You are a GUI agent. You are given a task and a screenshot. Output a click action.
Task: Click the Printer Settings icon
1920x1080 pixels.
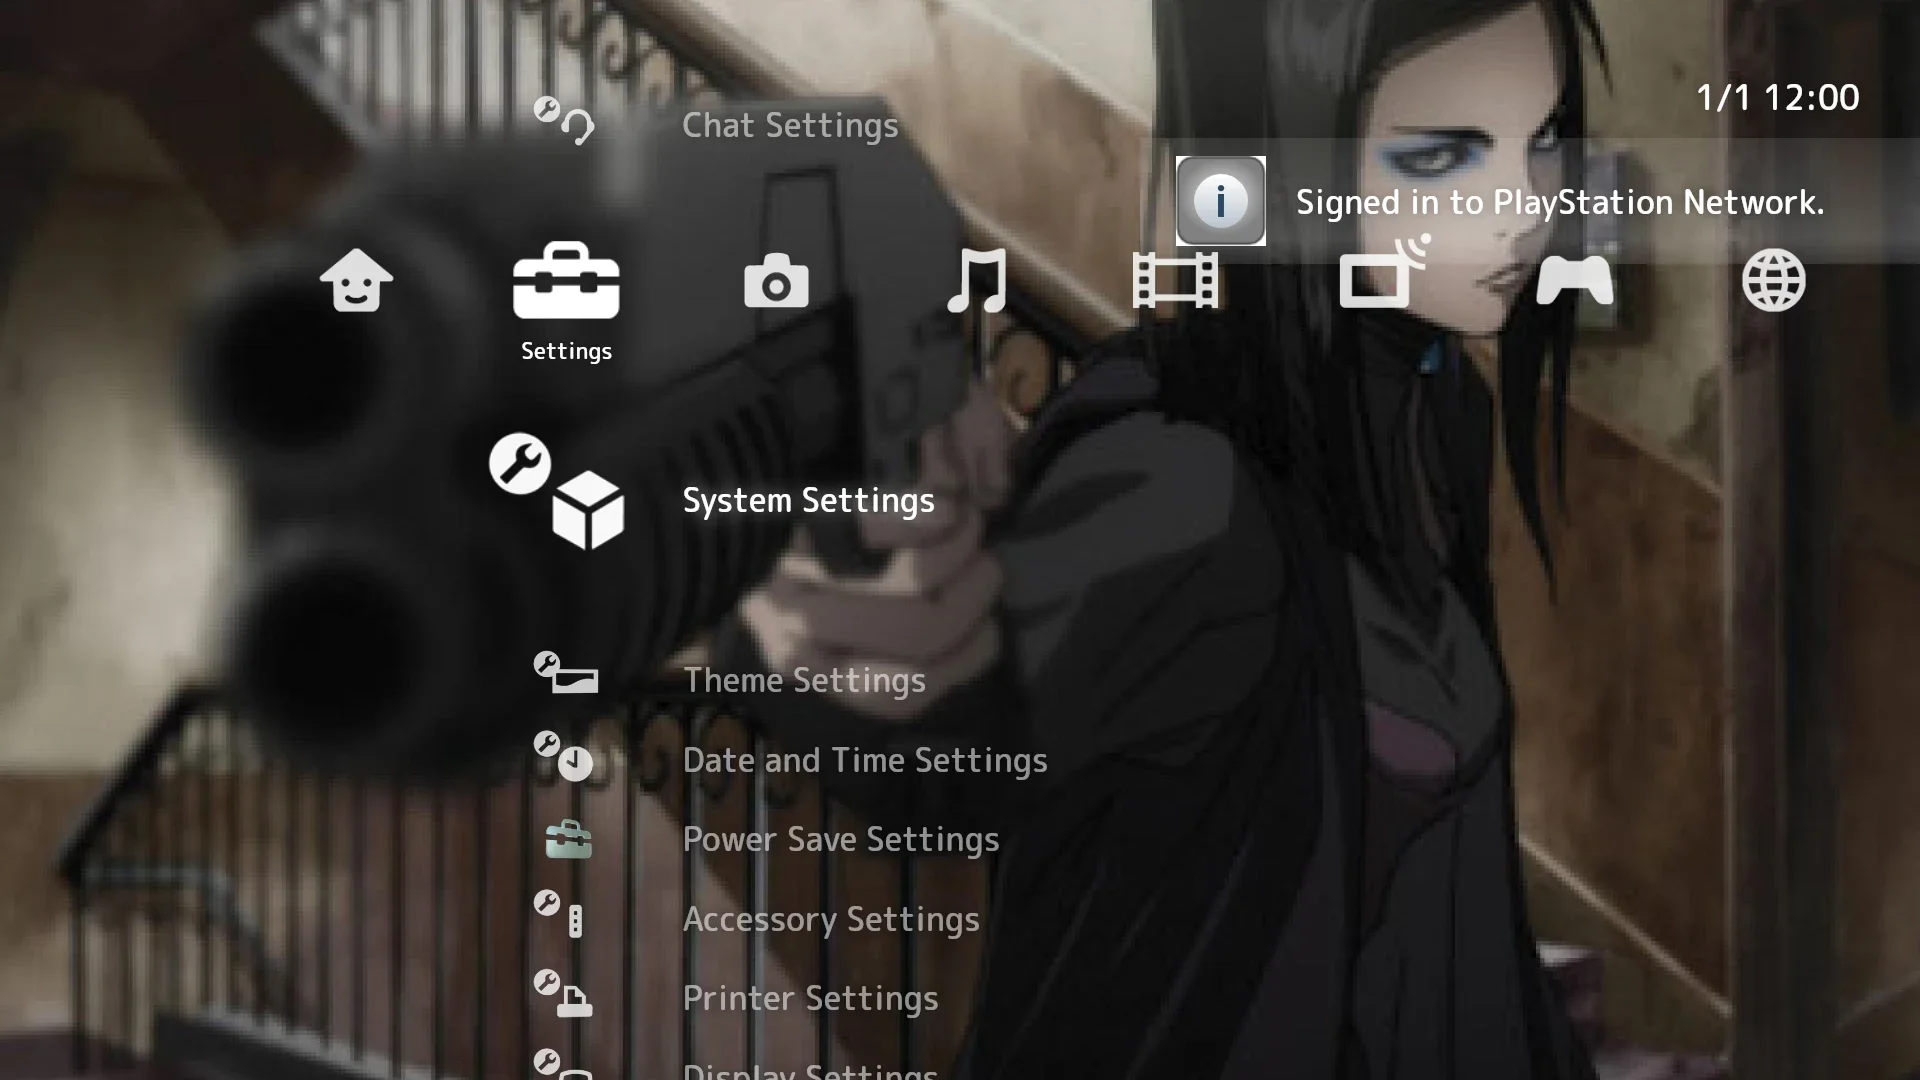point(563,993)
